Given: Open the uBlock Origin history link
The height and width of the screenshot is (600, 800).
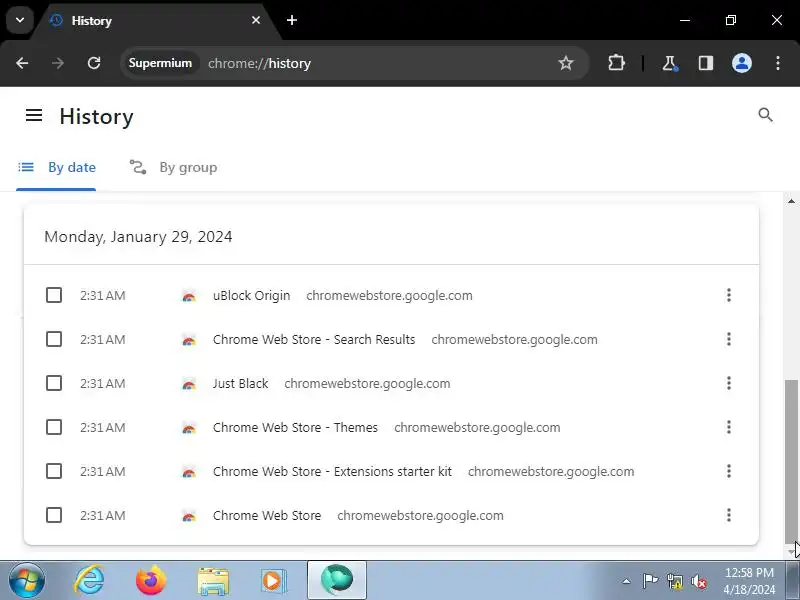Looking at the screenshot, I should [x=252, y=295].
